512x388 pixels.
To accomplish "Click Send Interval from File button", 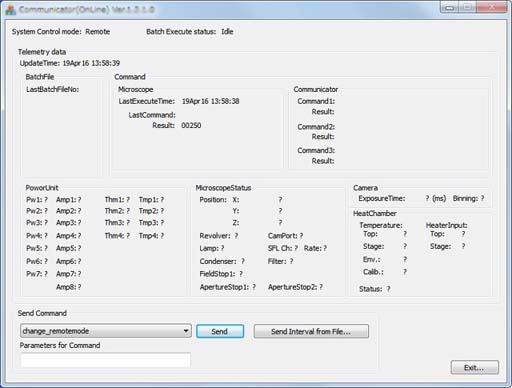I will pos(311,331).
